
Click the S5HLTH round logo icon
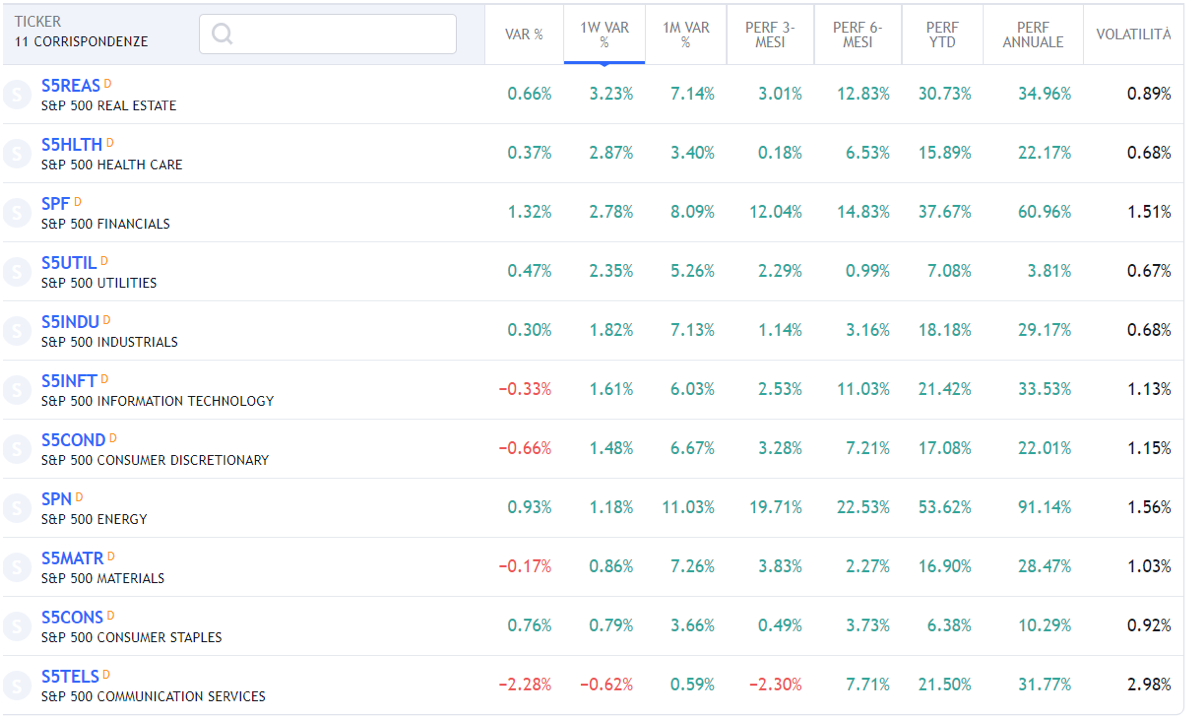tap(17, 154)
